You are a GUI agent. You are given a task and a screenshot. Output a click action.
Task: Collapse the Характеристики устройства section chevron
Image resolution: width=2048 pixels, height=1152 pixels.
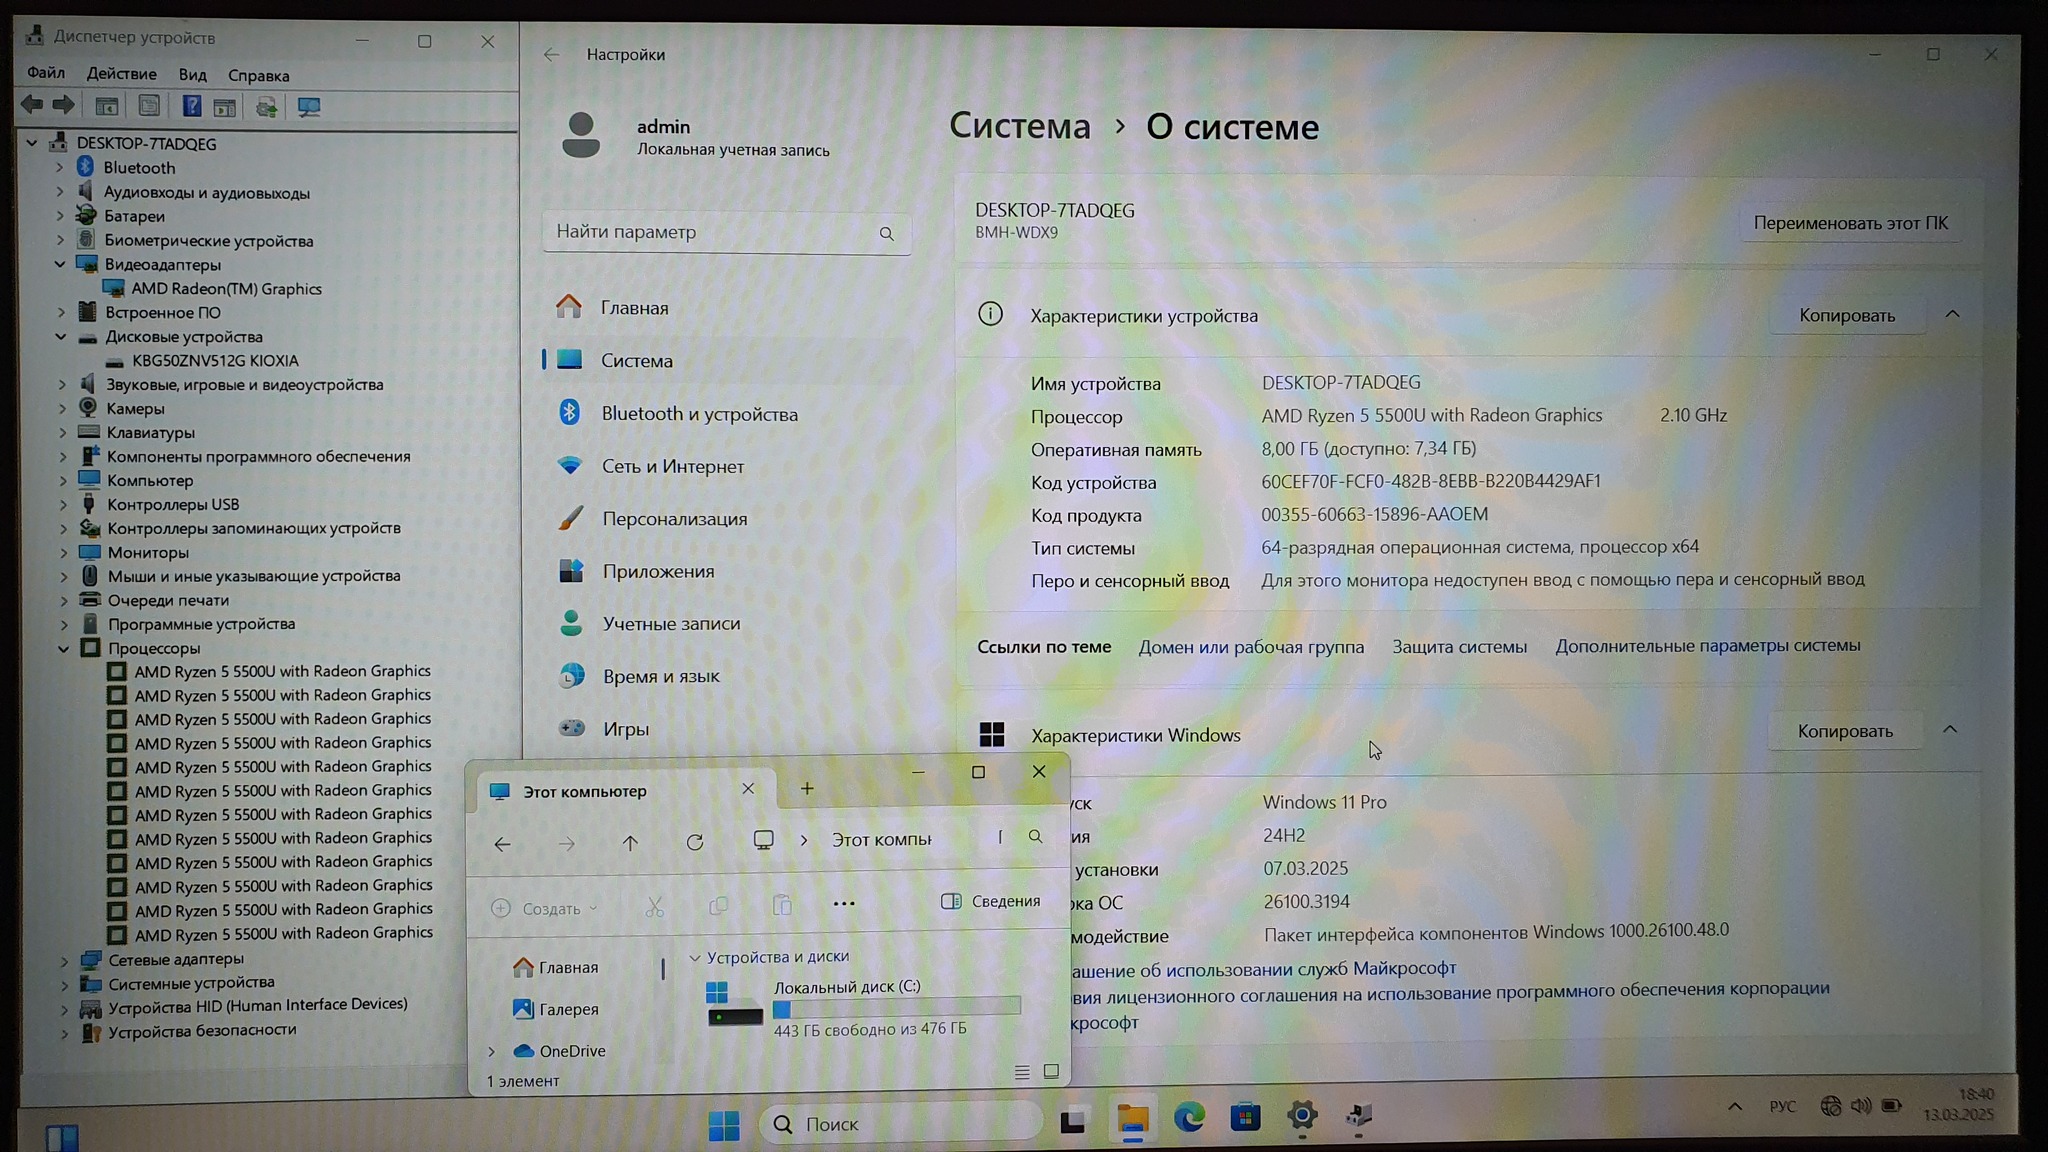point(1952,315)
